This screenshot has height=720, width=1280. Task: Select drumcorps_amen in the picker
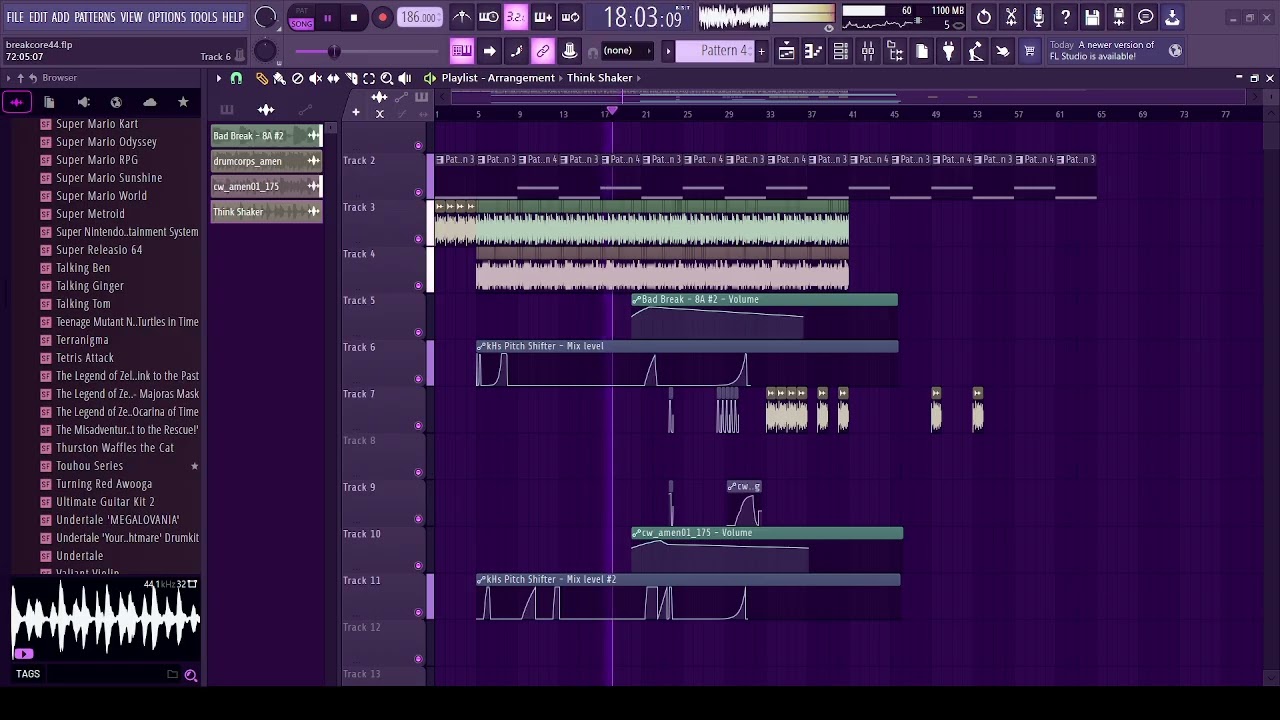266,161
